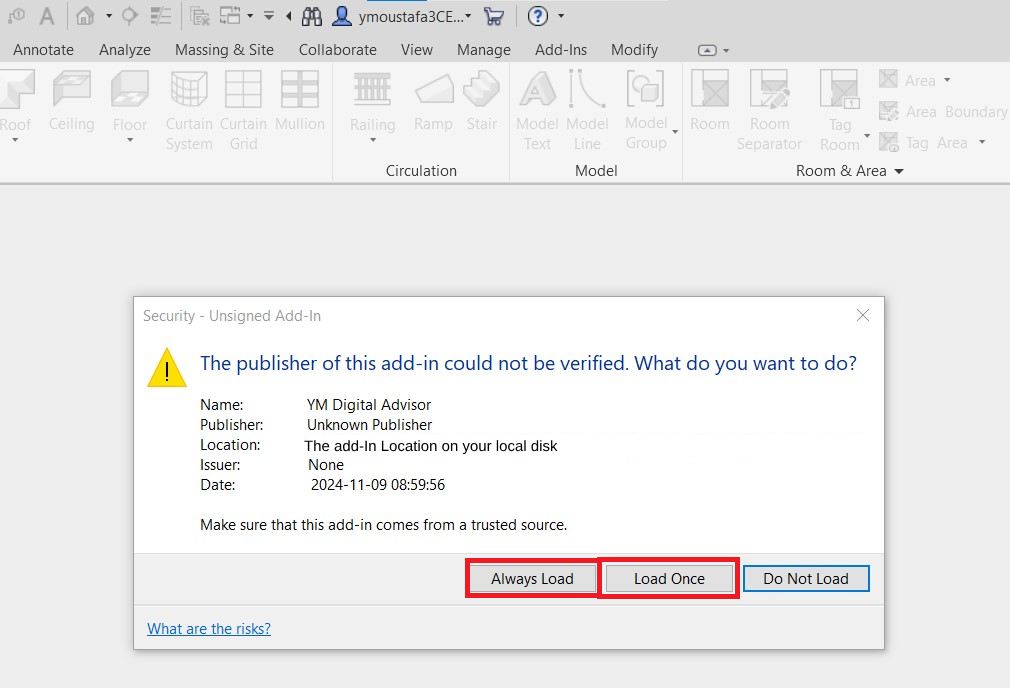Image resolution: width=1010 pixels, height=688 pixels.
Task: Click the Unknown Publisher text
Action: coord(369,425)
